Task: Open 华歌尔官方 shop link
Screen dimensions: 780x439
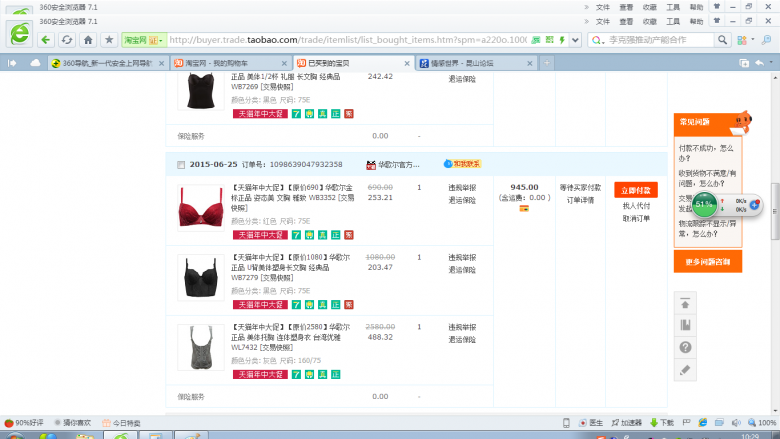Action: click(398, 165)
